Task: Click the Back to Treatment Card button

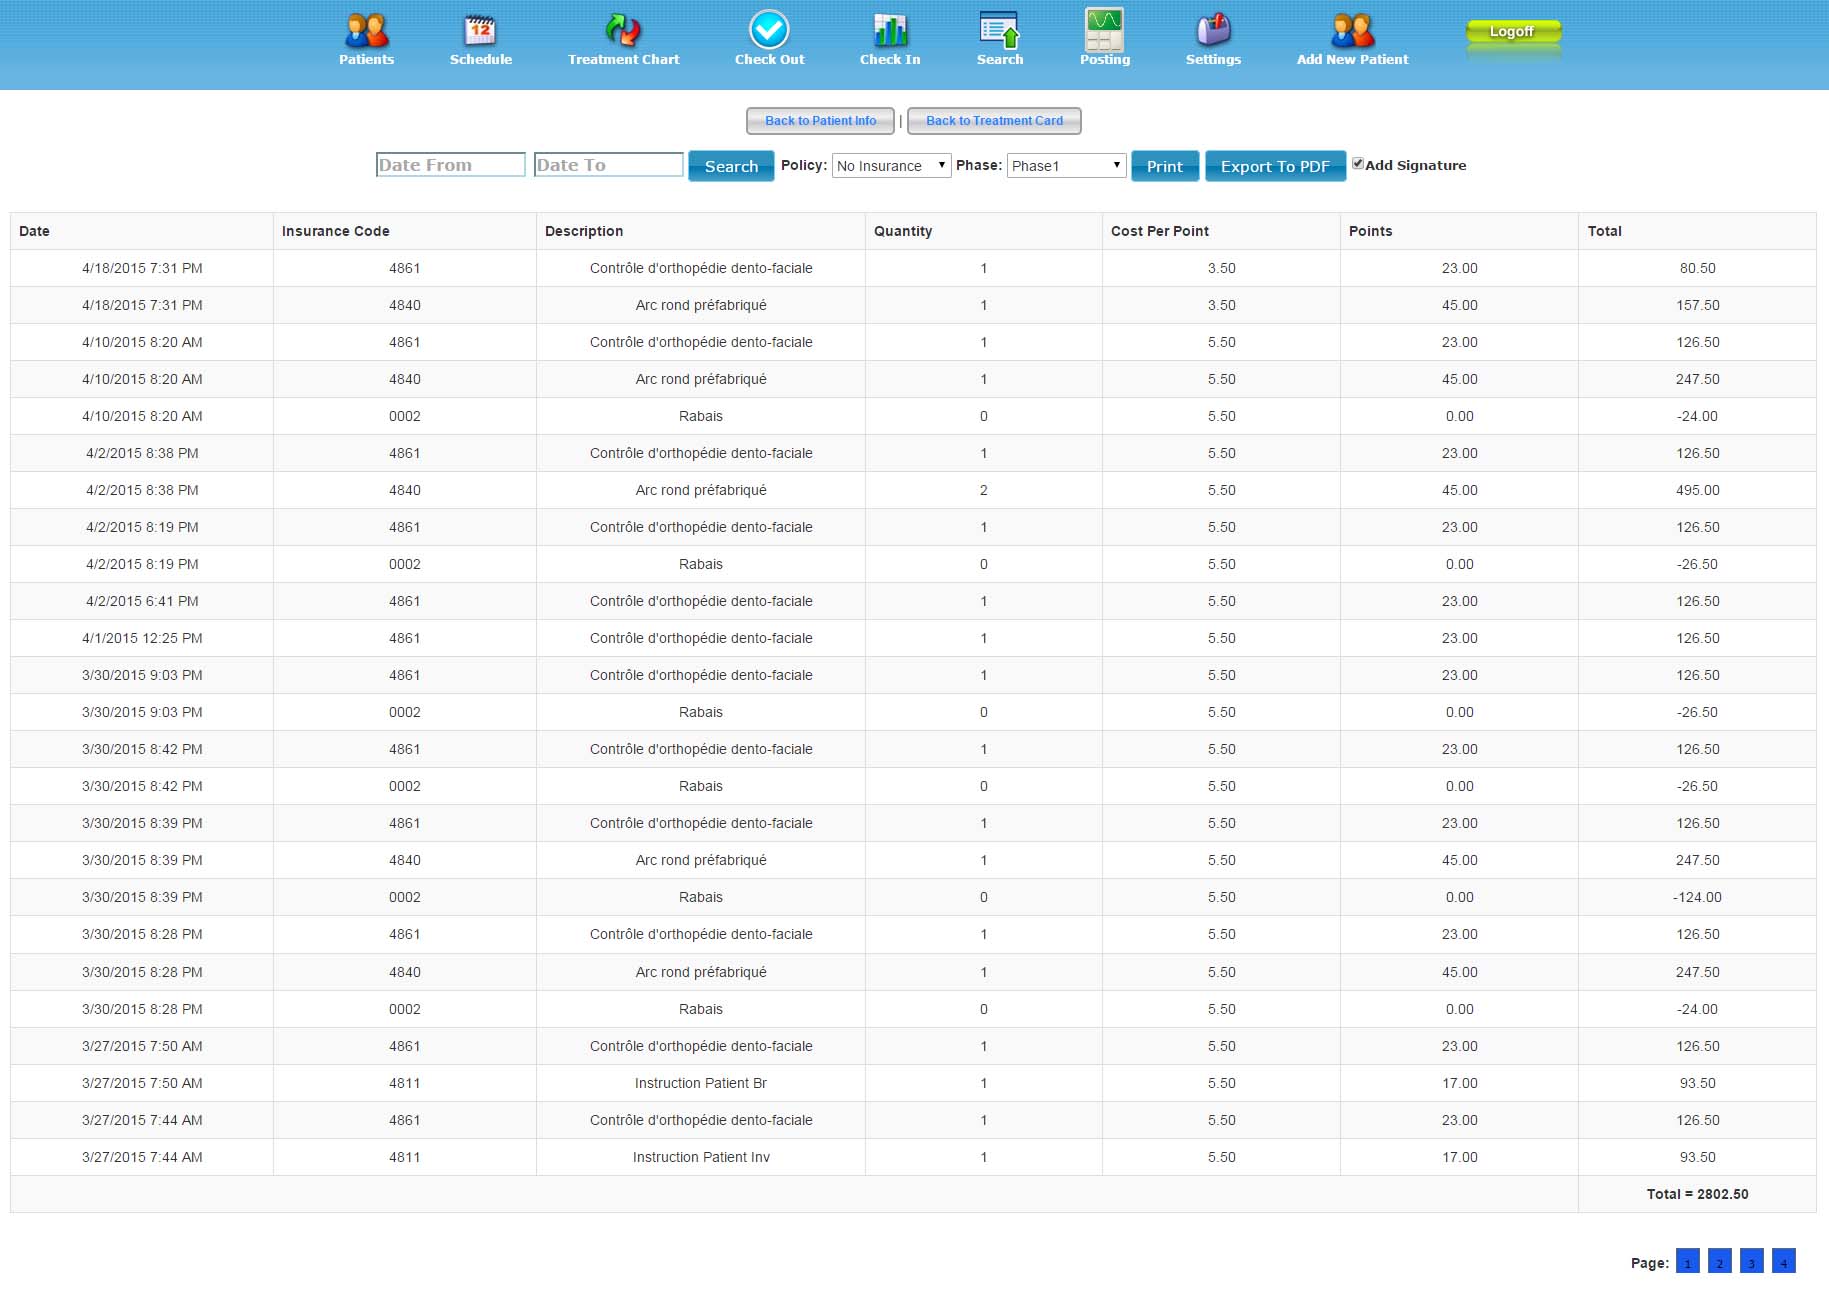Action: [x=994, y=121]
